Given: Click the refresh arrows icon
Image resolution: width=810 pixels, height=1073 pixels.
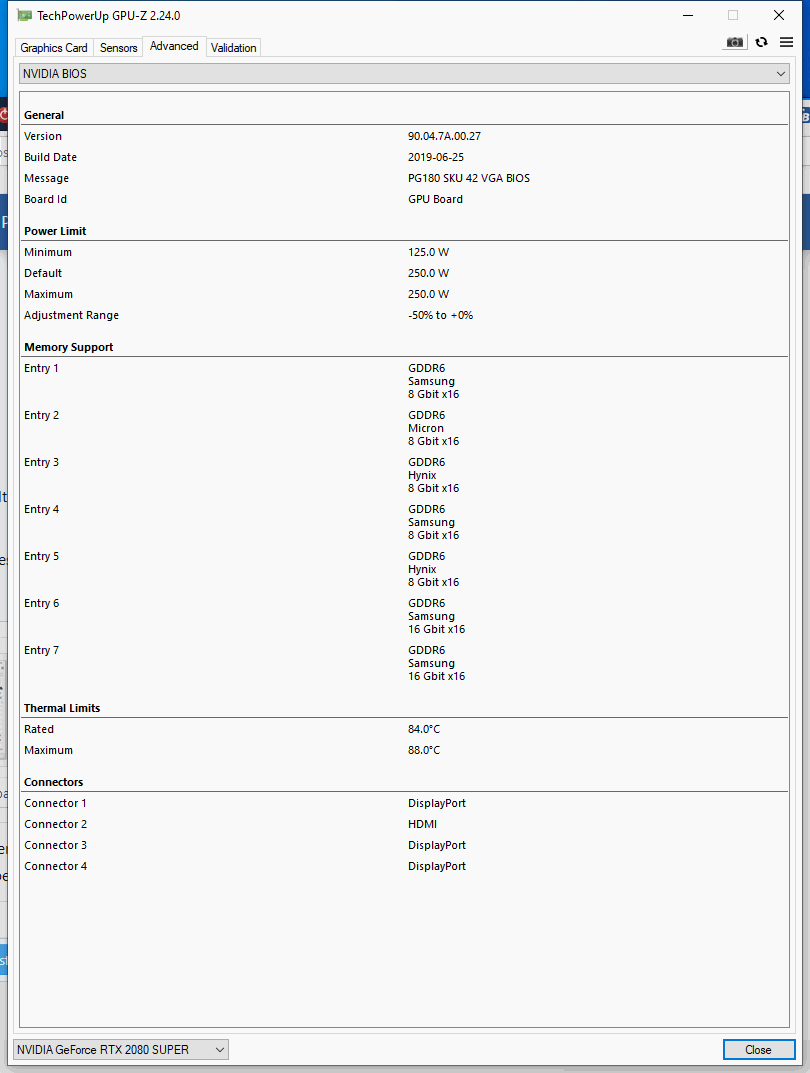Looking at the screenshot, I should pos(761,42).
